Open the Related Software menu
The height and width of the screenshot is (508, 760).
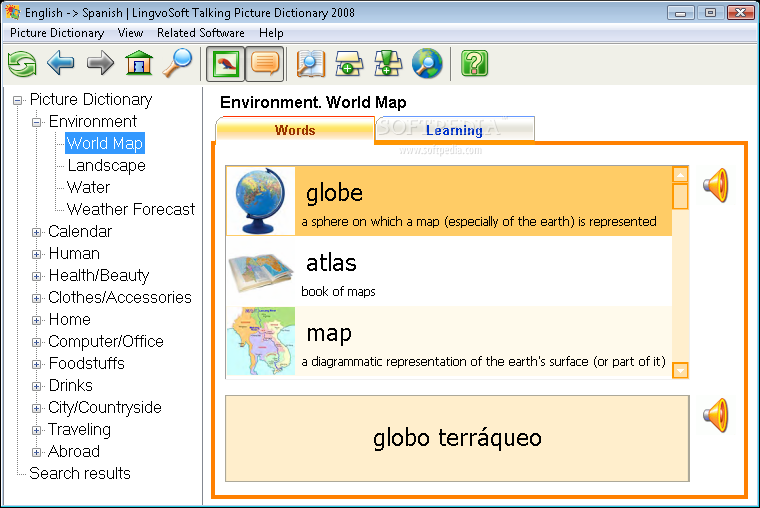pos(201,33)
